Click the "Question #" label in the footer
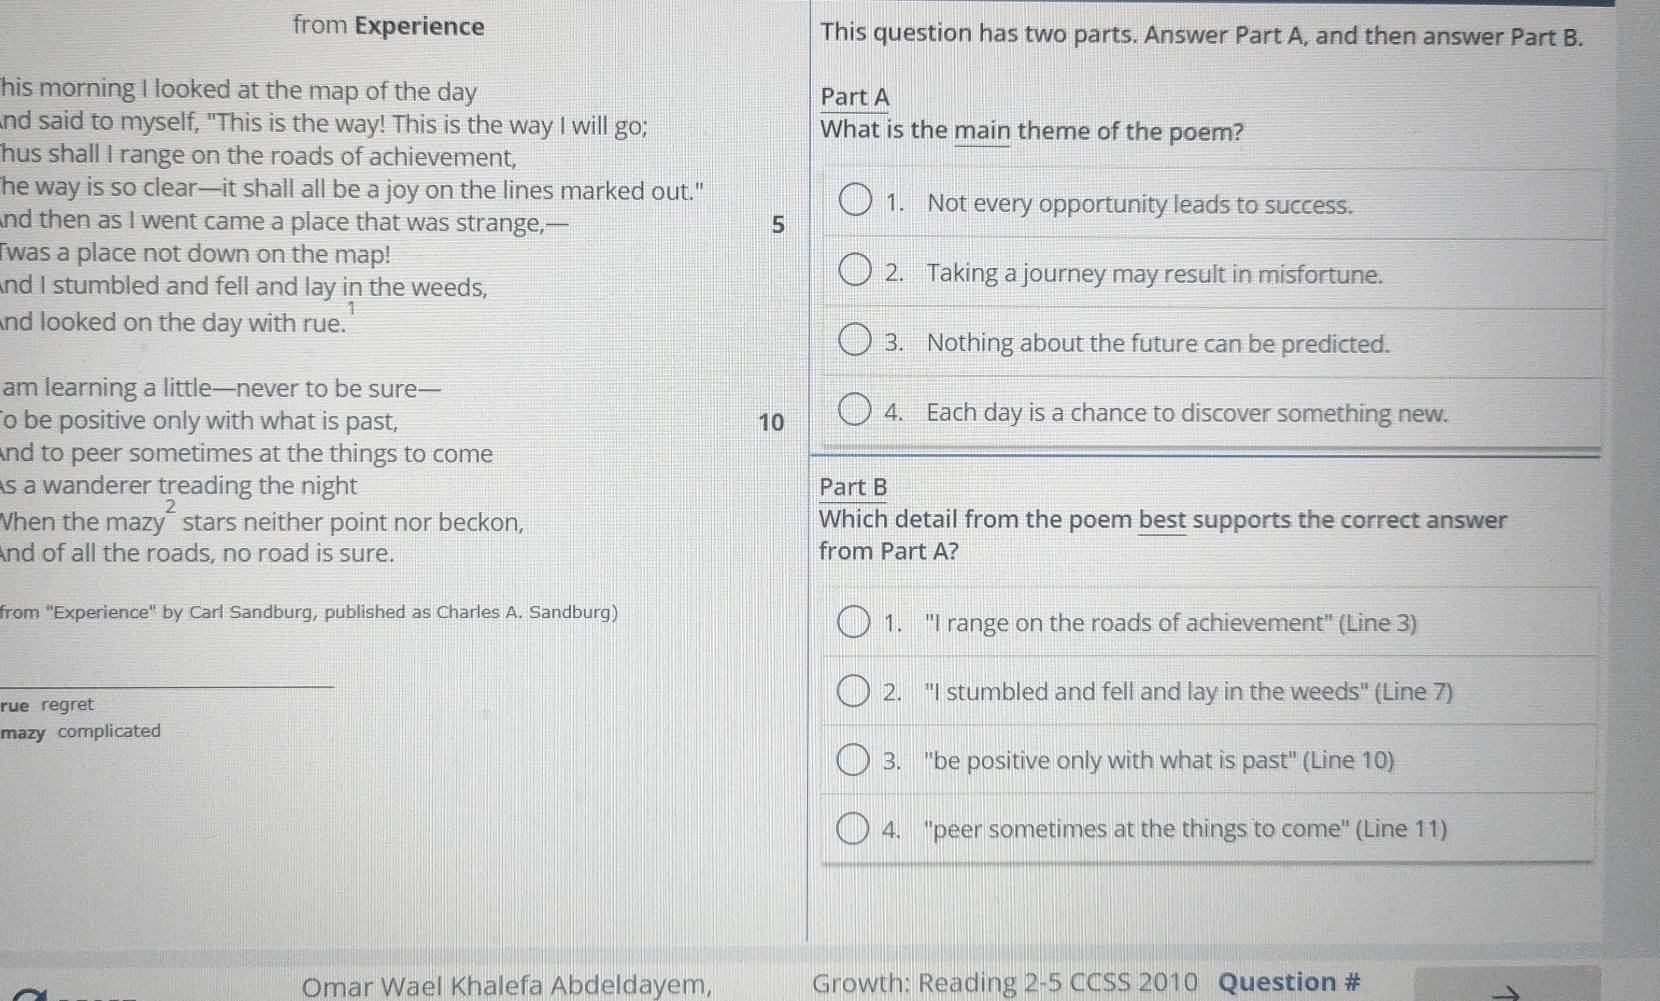This screenshot has width=1660, height=1001. click(1289, 982)
